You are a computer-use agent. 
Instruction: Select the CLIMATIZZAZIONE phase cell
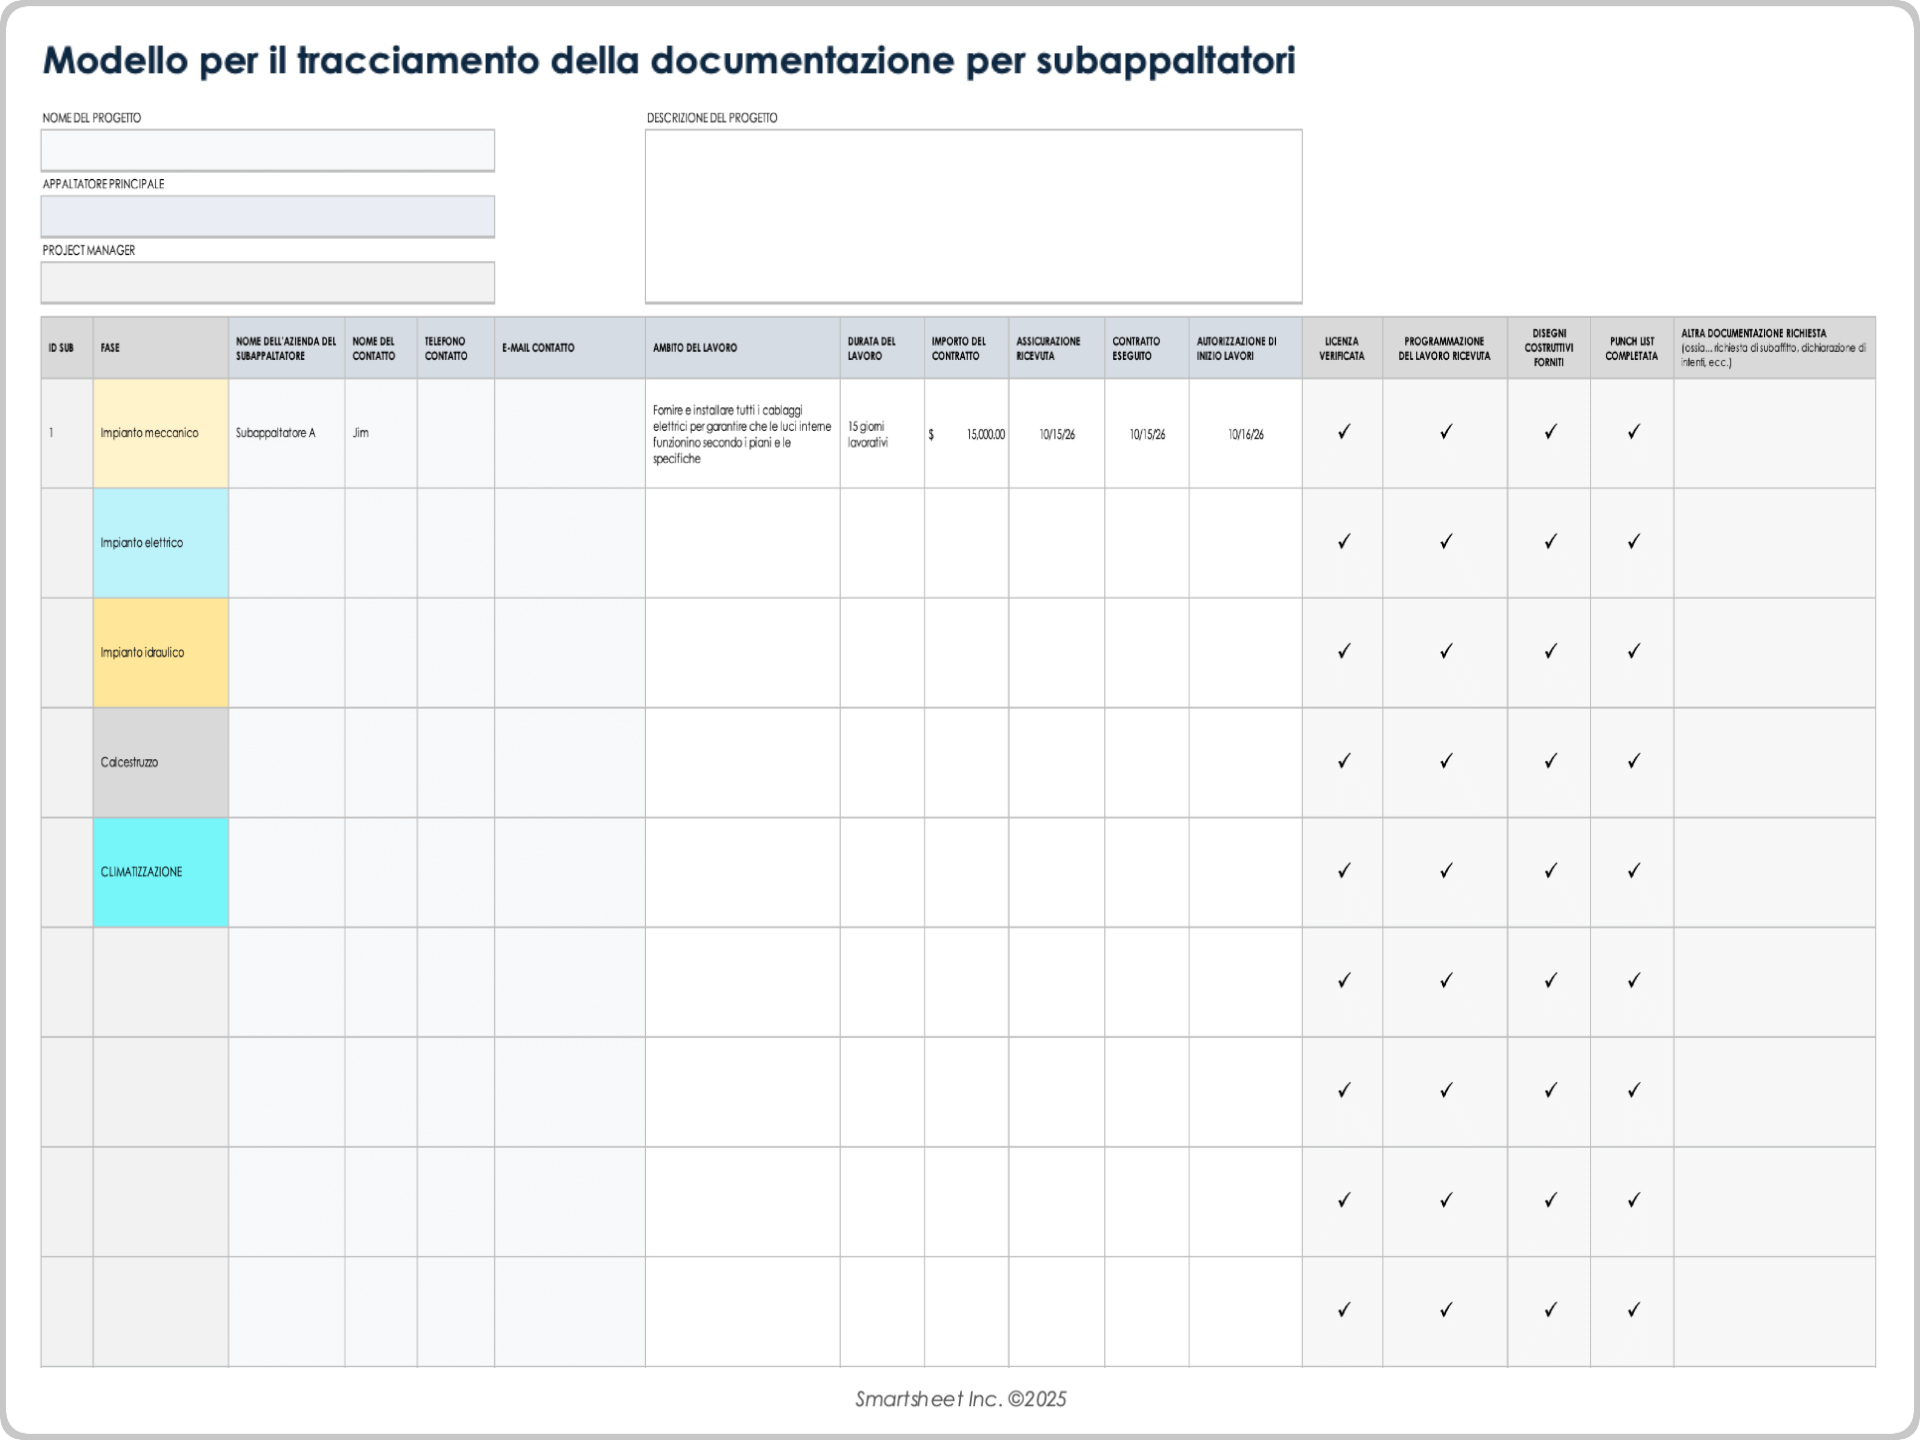pyautogui.click(x=161, y=873)
